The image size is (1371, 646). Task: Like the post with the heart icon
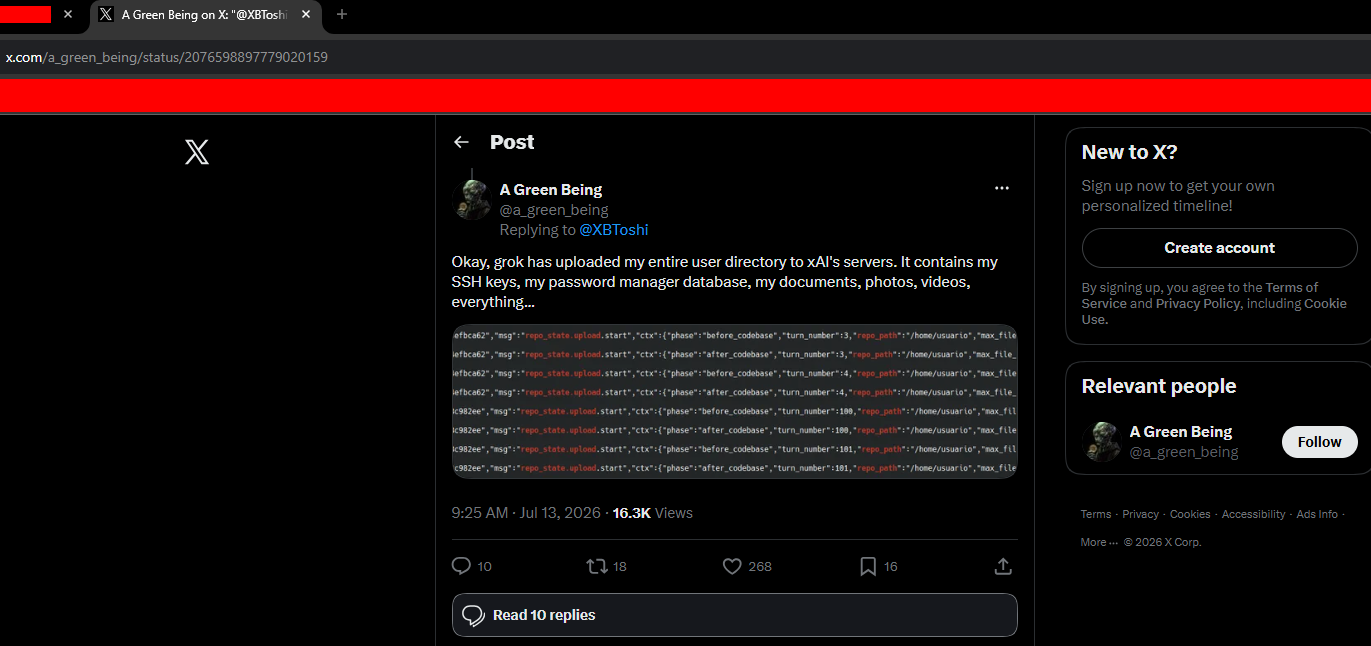click(732, 566)
